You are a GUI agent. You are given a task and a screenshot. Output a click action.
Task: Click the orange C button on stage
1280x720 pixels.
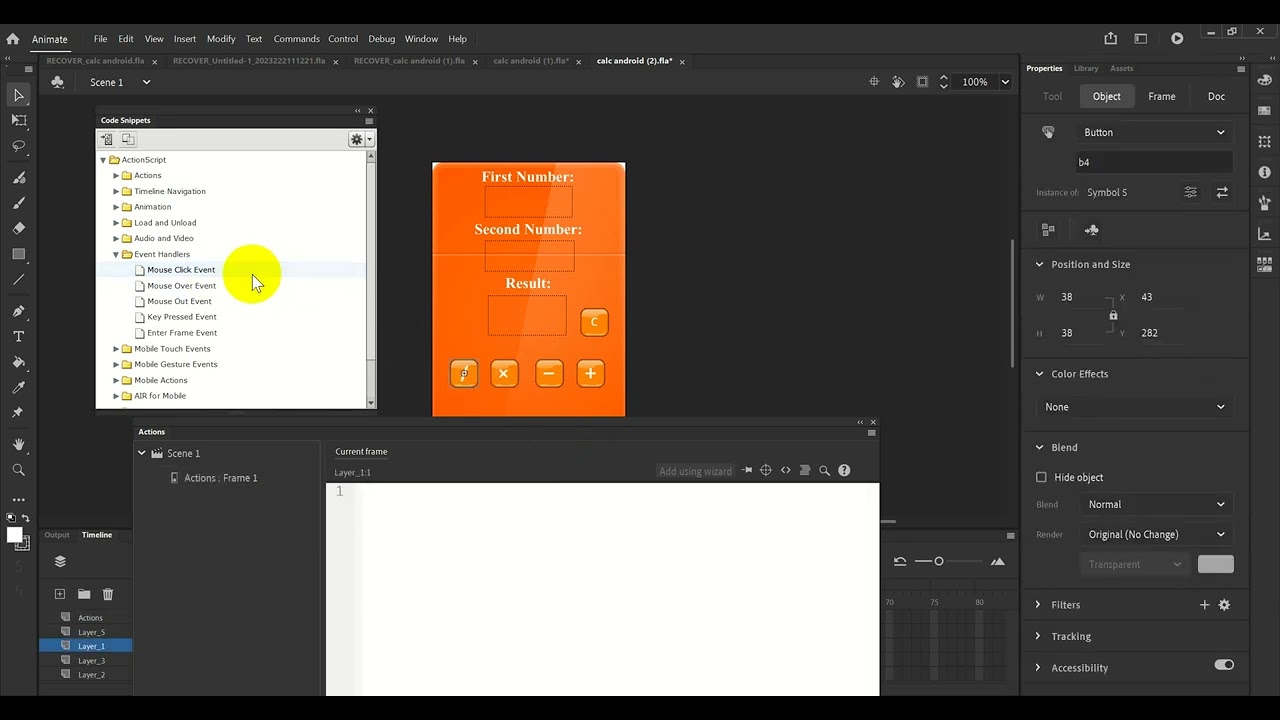[594, 322]
